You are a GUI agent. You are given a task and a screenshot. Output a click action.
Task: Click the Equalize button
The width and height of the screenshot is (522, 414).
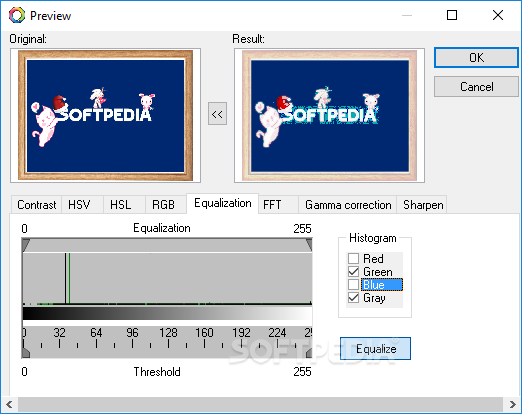click(375, 349)
